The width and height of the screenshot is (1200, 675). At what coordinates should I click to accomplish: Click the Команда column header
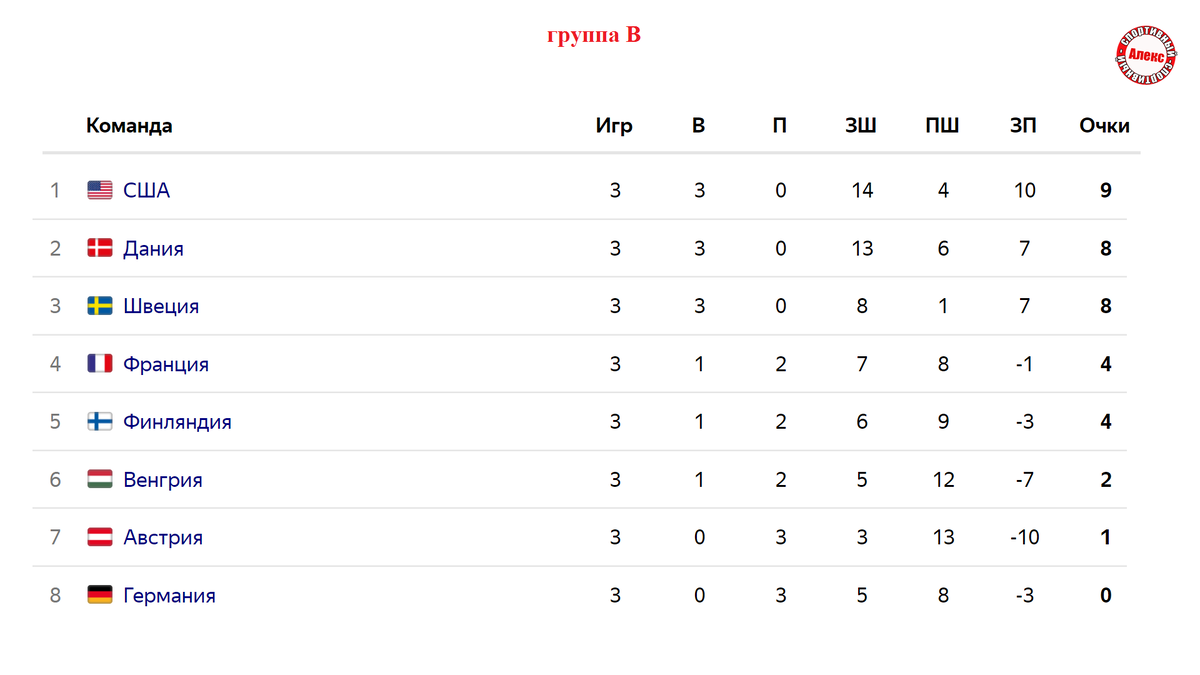[129, 126]
